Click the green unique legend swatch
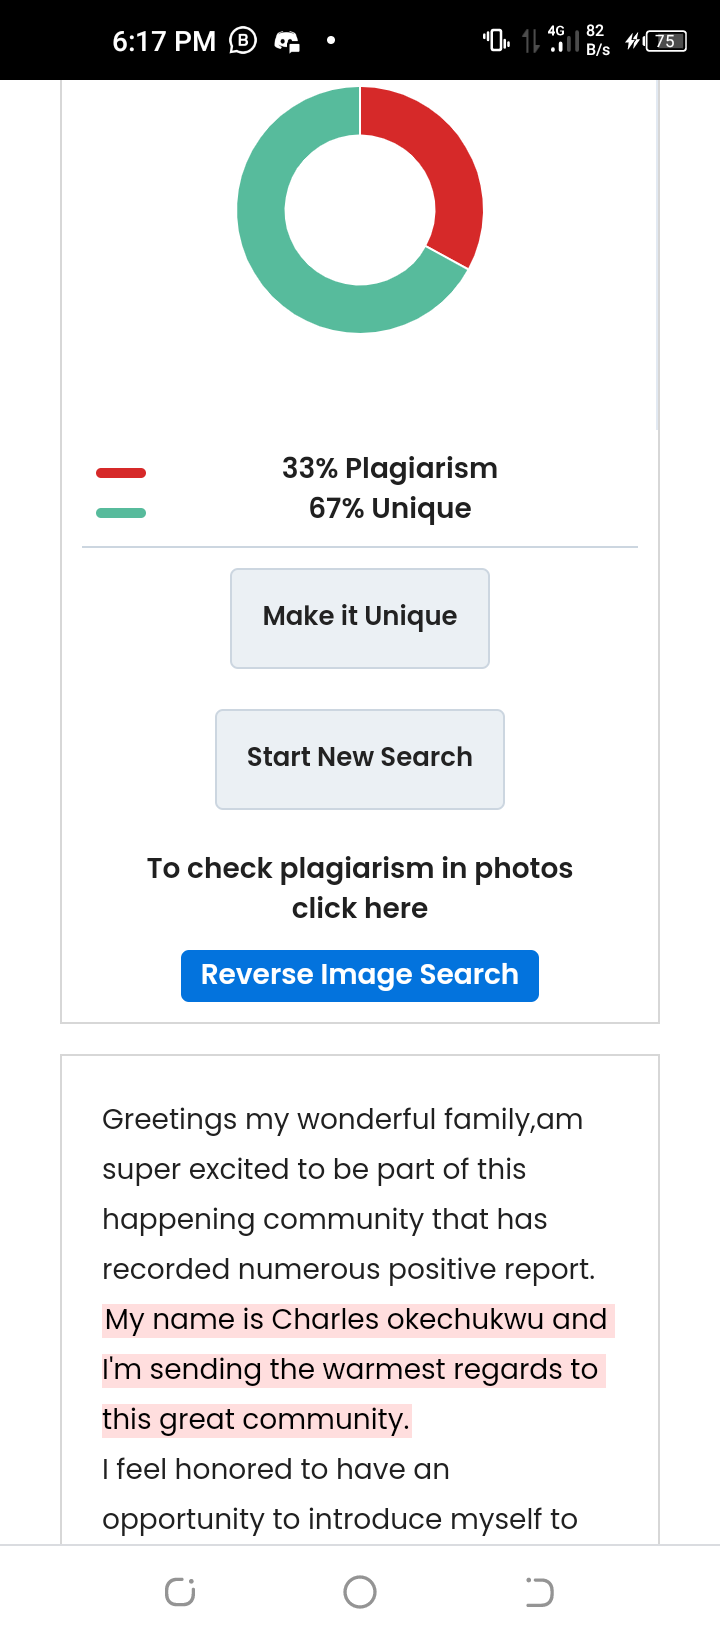Viewport: 720px width, 1640px height. 121,512
